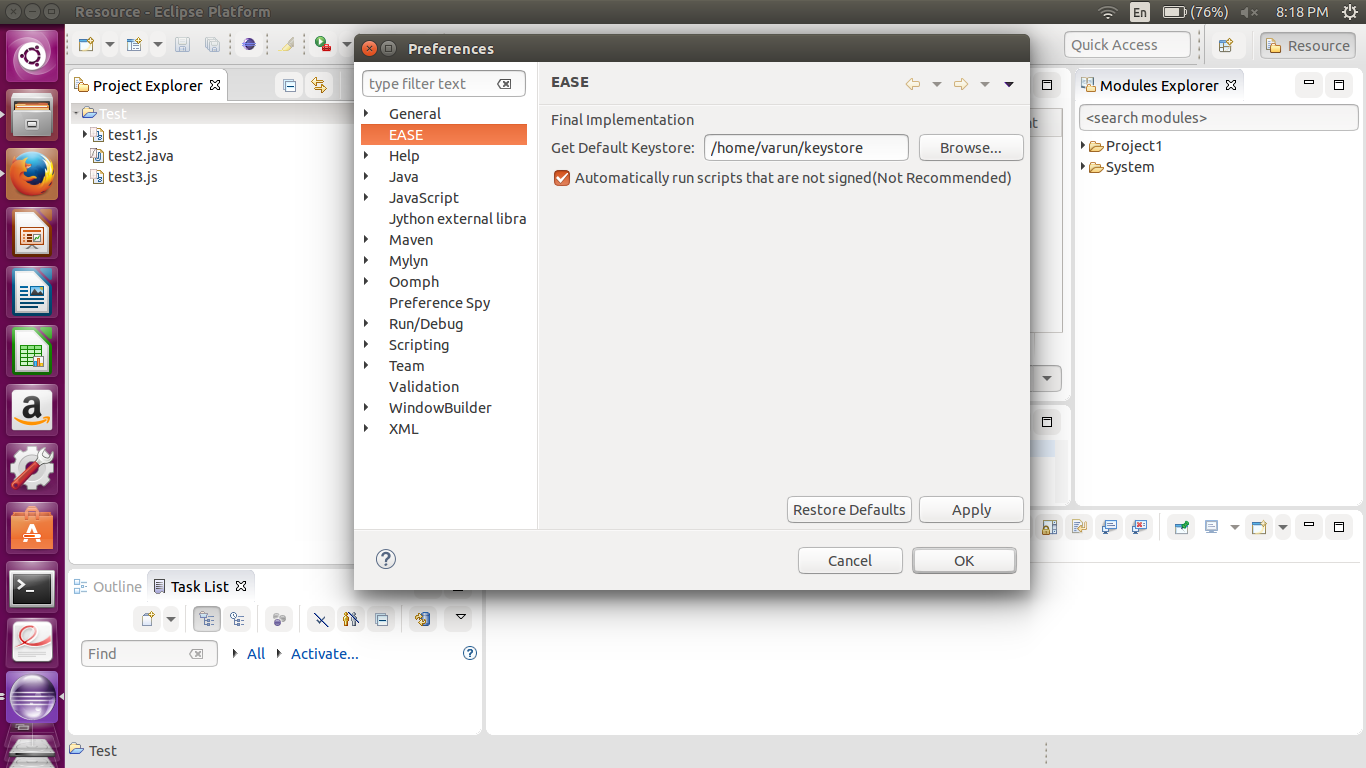Click the Save All toolbar icon
Screen dimensions: 1366x768
pos(212,45)
